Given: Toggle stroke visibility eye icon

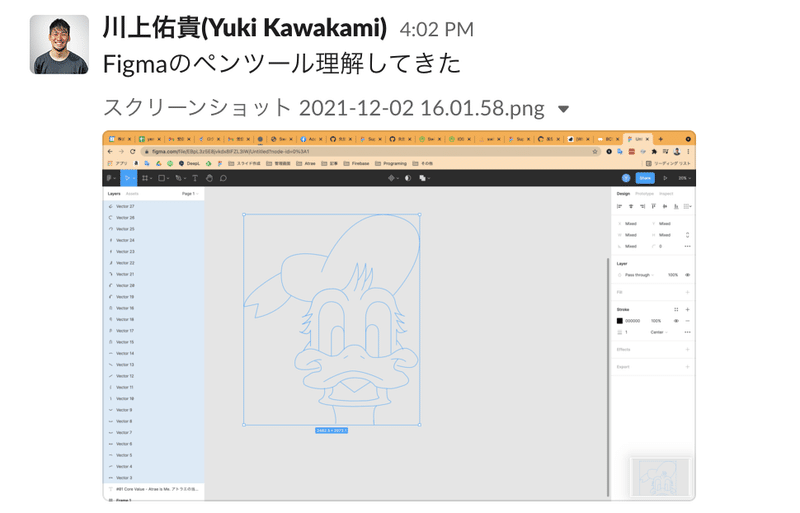Looking at the screenshot, I should [x=676, y=321].
